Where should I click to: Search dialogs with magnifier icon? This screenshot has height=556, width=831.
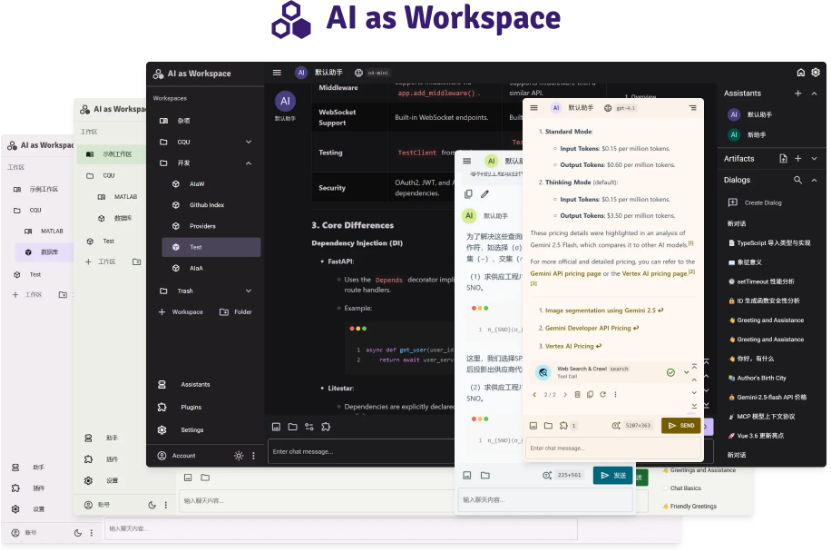(798, 180)
